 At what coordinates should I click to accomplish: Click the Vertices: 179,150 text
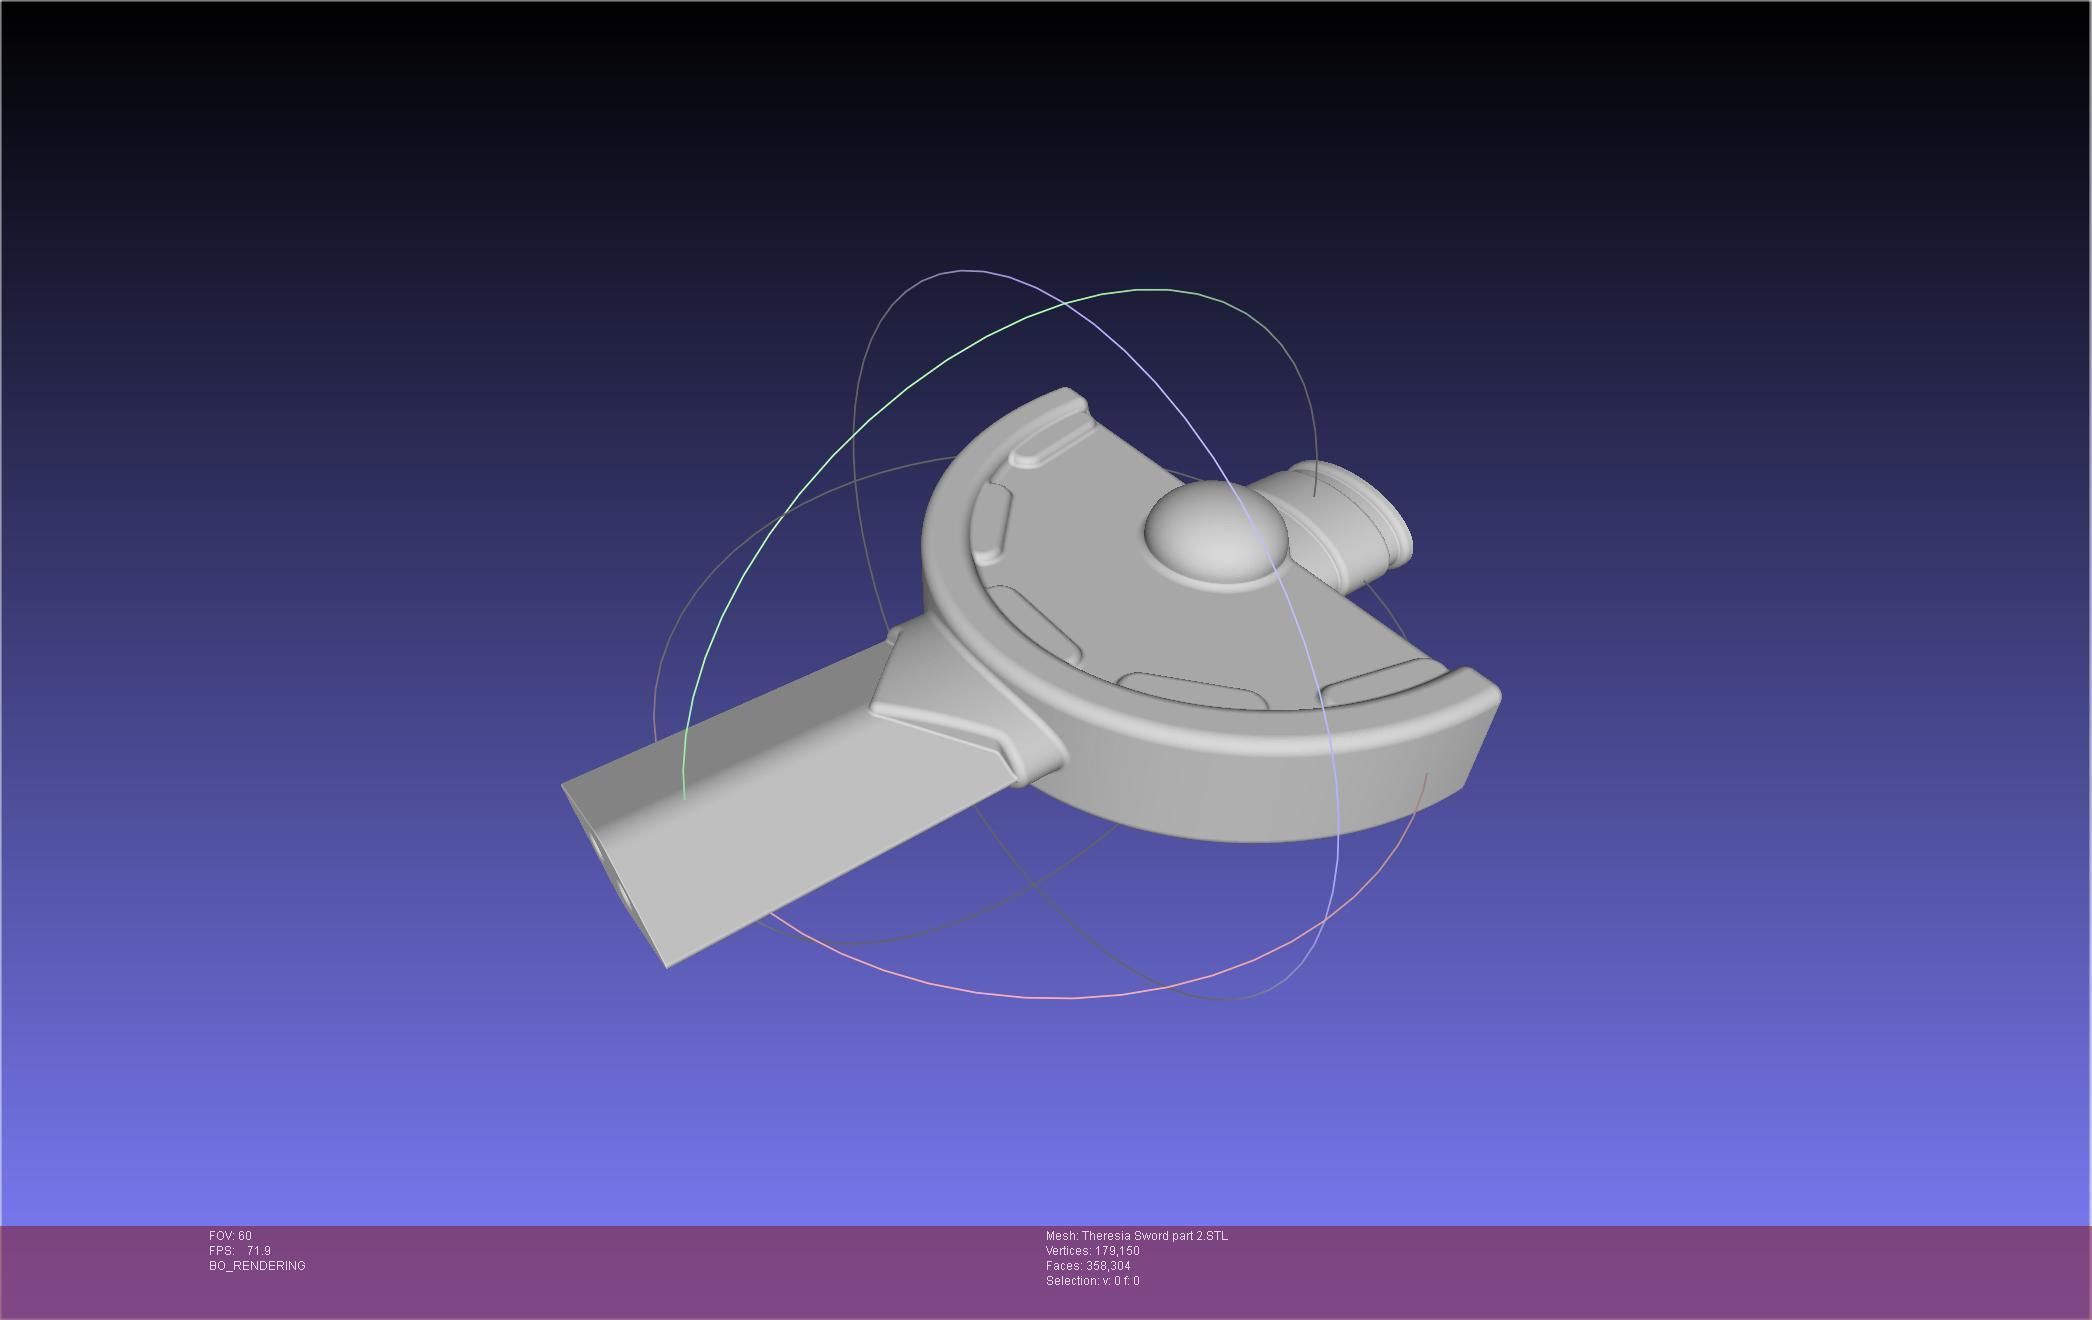(1093, 1251)
